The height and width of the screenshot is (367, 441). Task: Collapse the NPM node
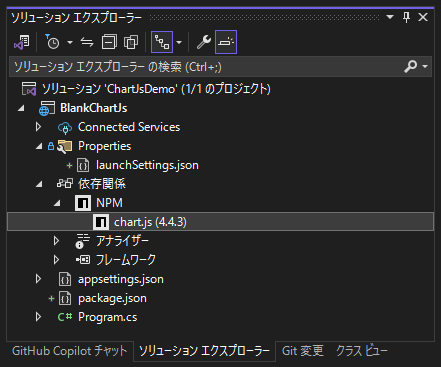pyautogui.click(x=57, y=203)
